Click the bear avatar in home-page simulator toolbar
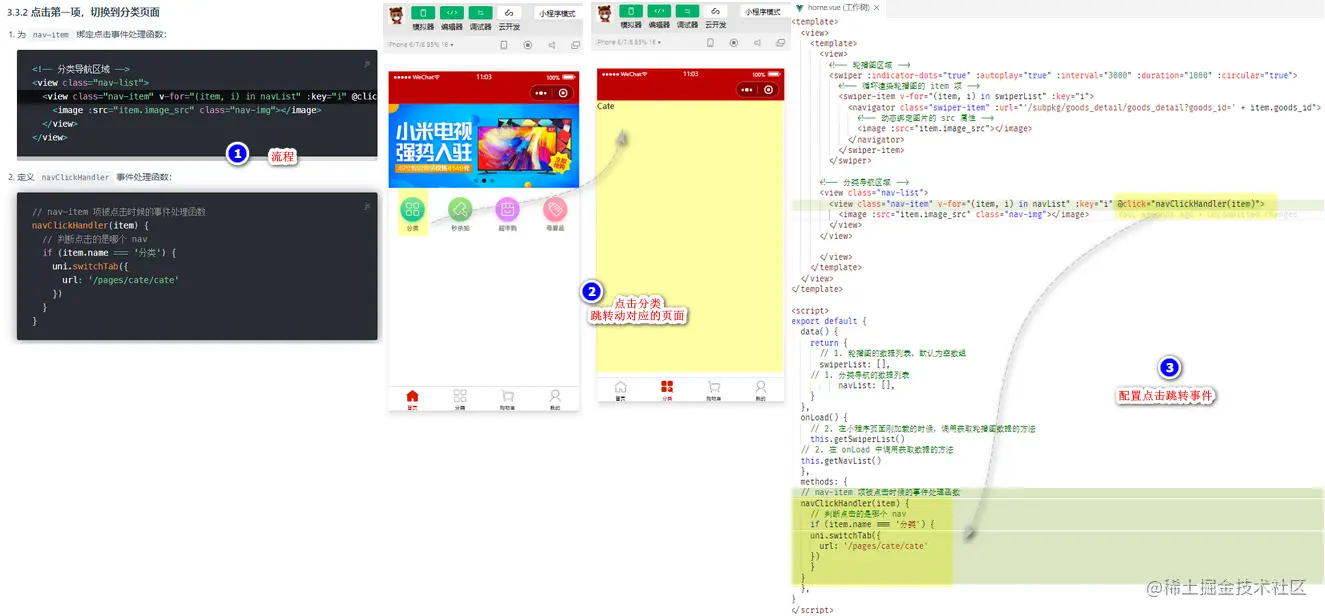Screen dimensions: 1325x616 tap(397, 15)
